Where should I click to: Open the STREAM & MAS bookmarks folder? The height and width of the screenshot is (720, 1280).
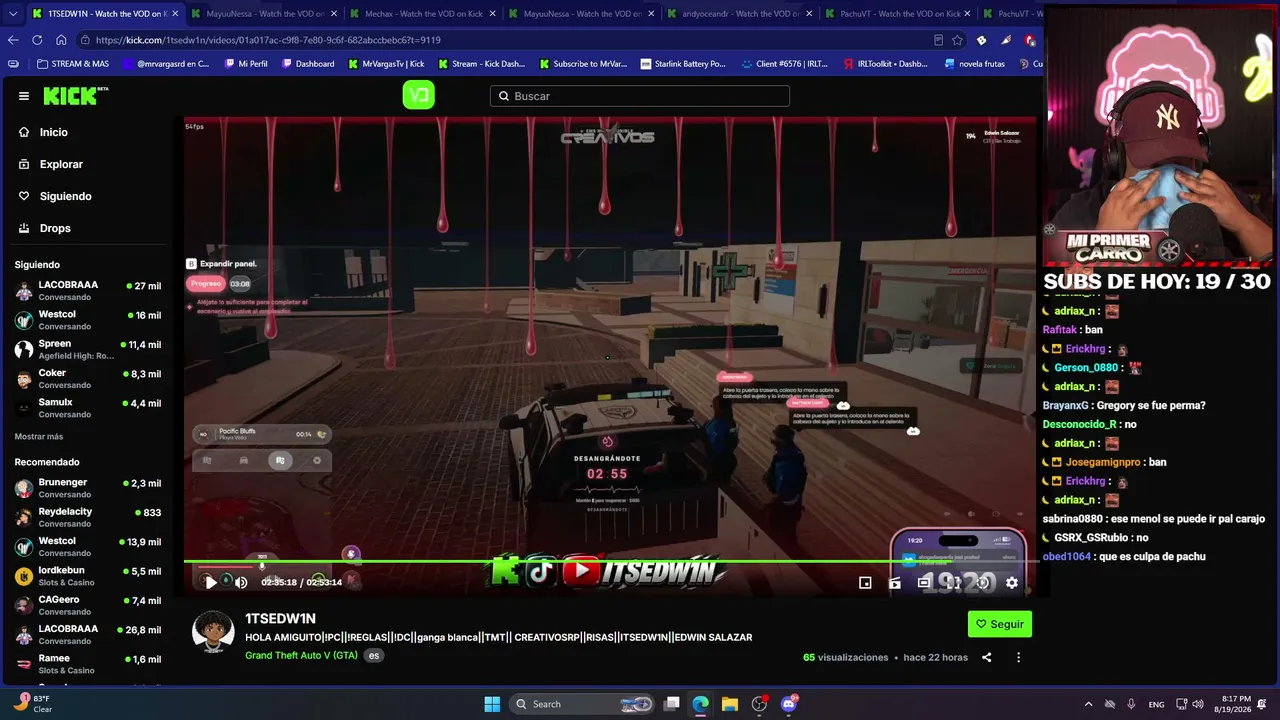pyautogui.click(x=72, y=64)
